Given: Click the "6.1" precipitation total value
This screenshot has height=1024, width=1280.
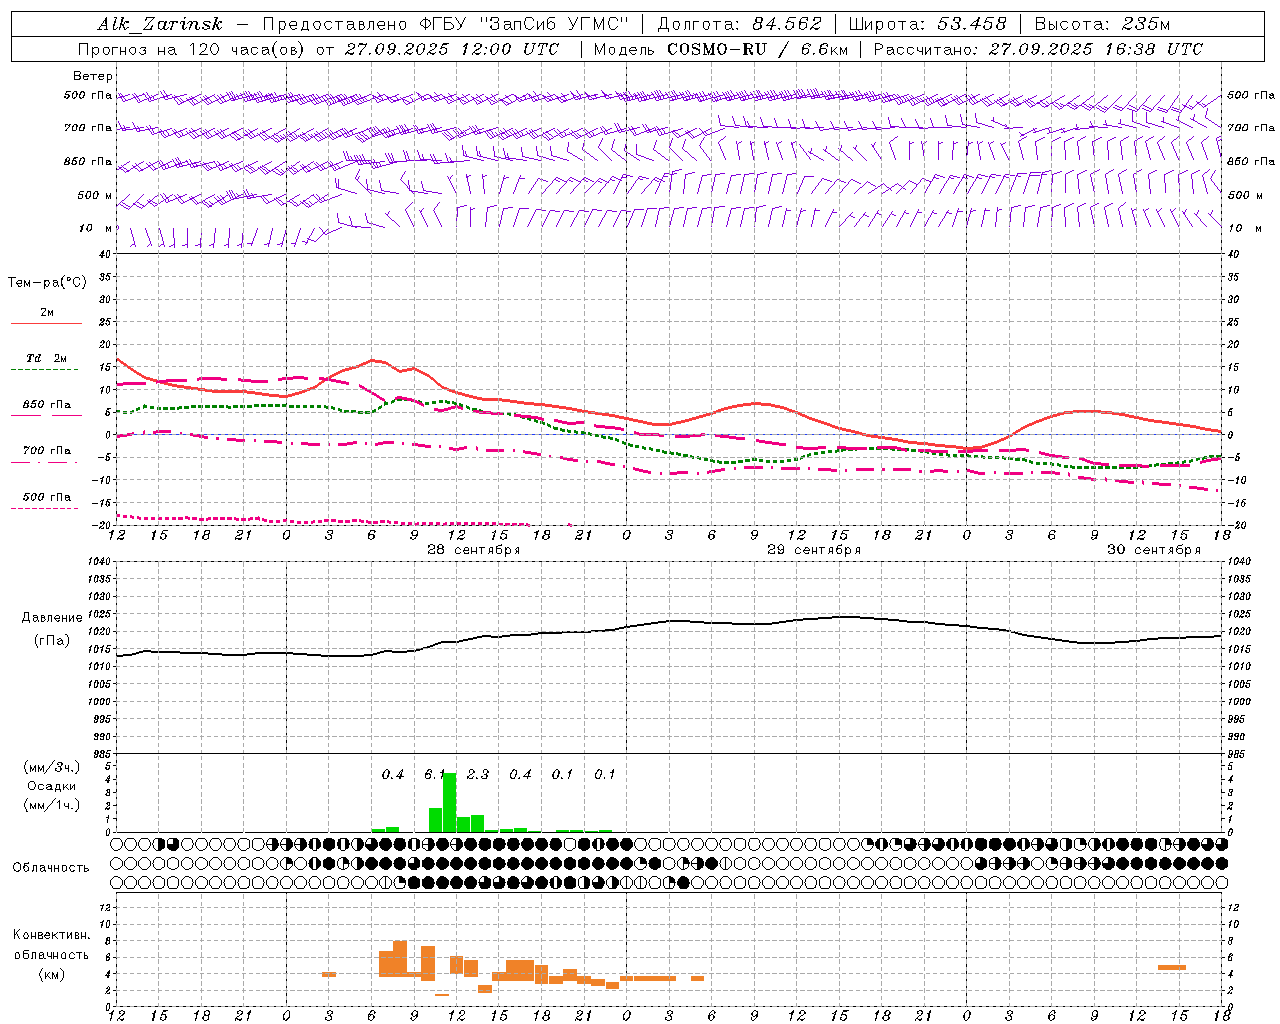Looking at the screenshot, I should click(x=435, y=774).
